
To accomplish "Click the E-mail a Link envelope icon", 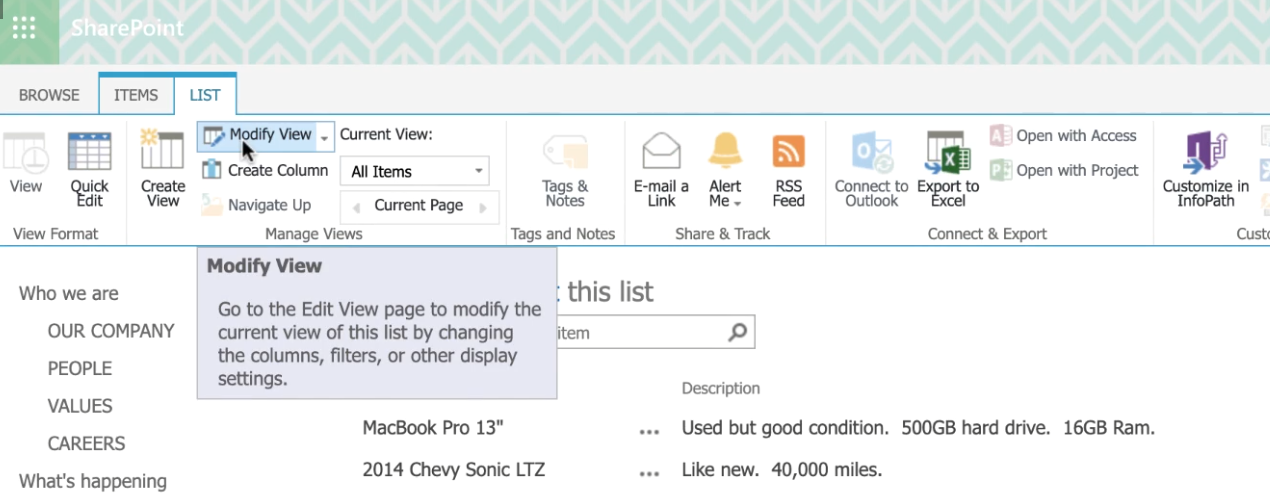I will pos(661,151).
